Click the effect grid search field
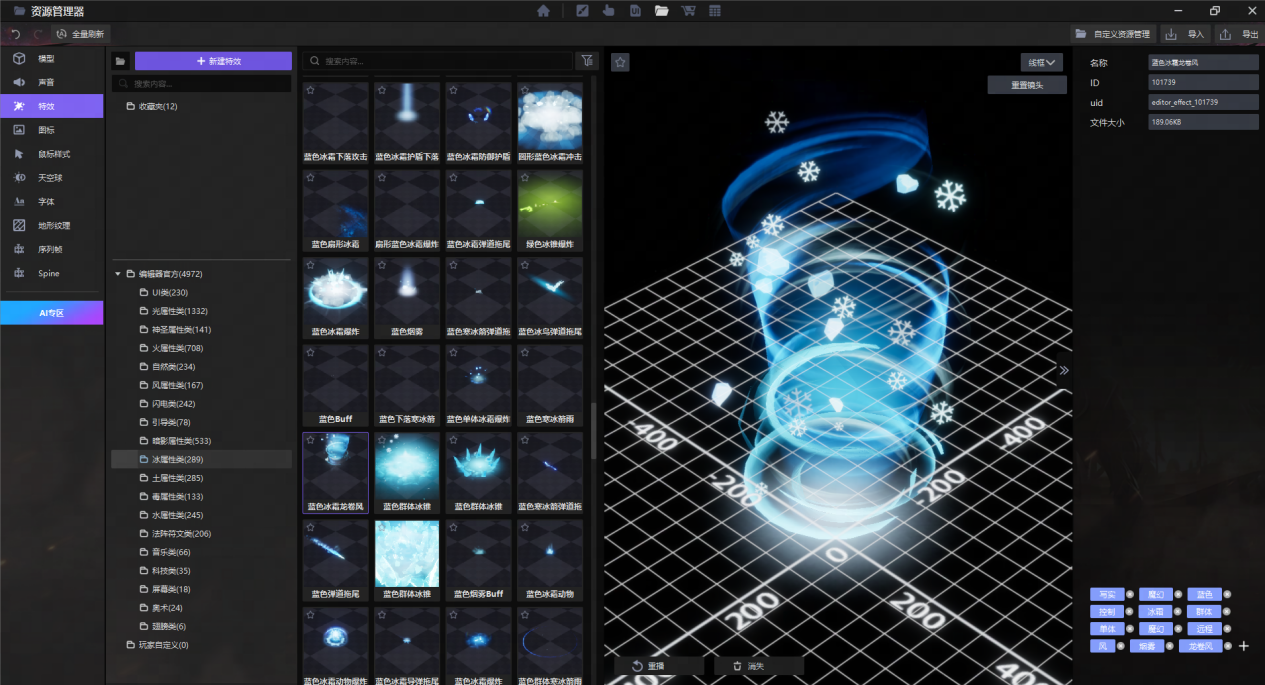The width and height of the screenshot is (1265, 685). [438, 61]
